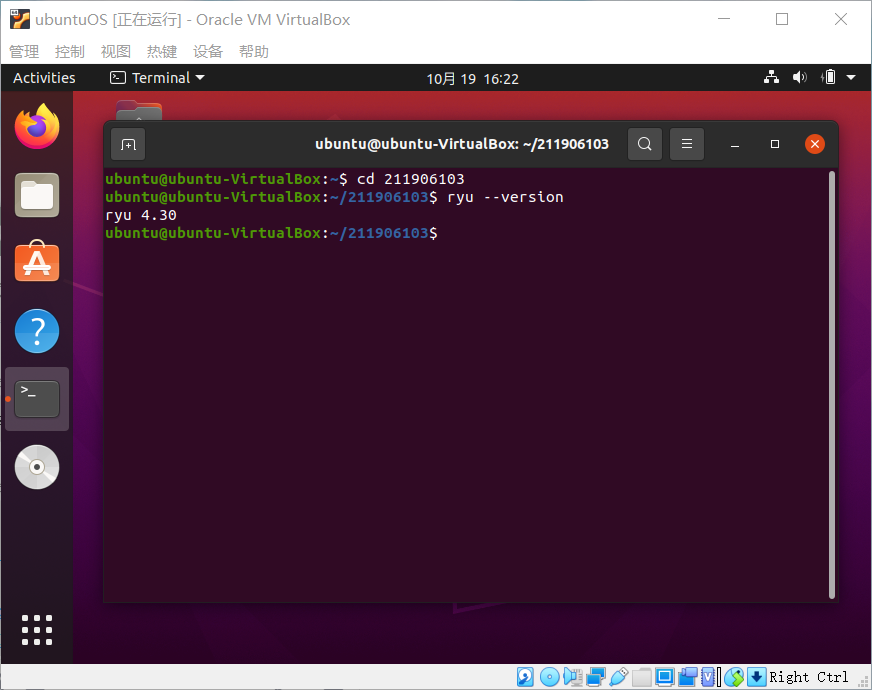872x690 pixels.
Task: Open VirtualBox CPU virtualization indicator
Action: click(708, 677)
